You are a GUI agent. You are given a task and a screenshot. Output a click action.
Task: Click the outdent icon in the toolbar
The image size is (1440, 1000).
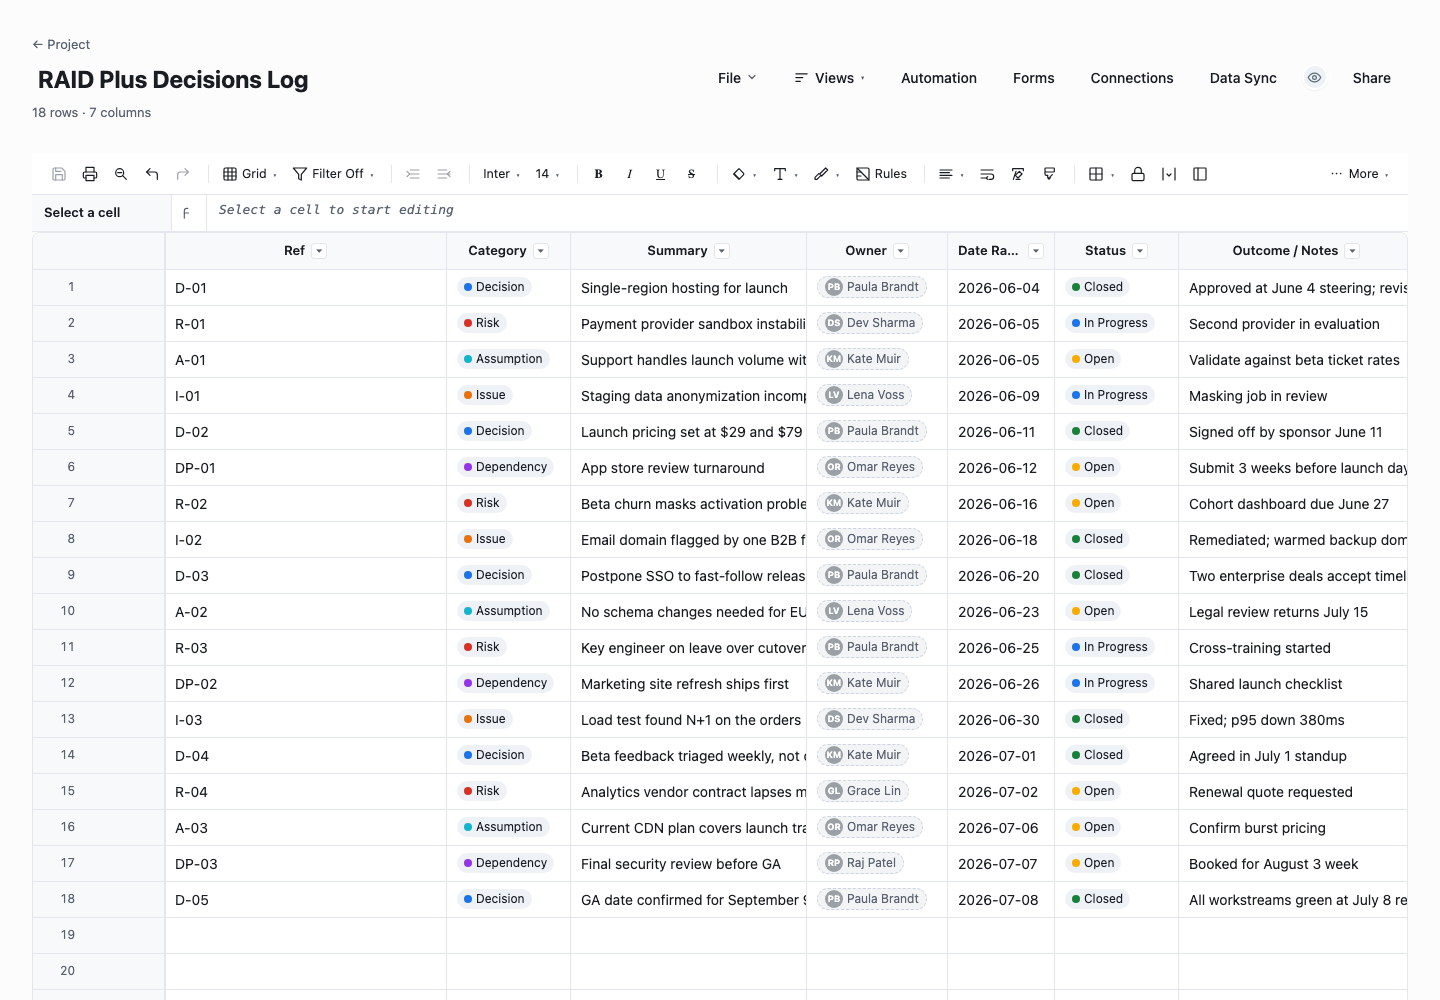[x=444, y=174]
